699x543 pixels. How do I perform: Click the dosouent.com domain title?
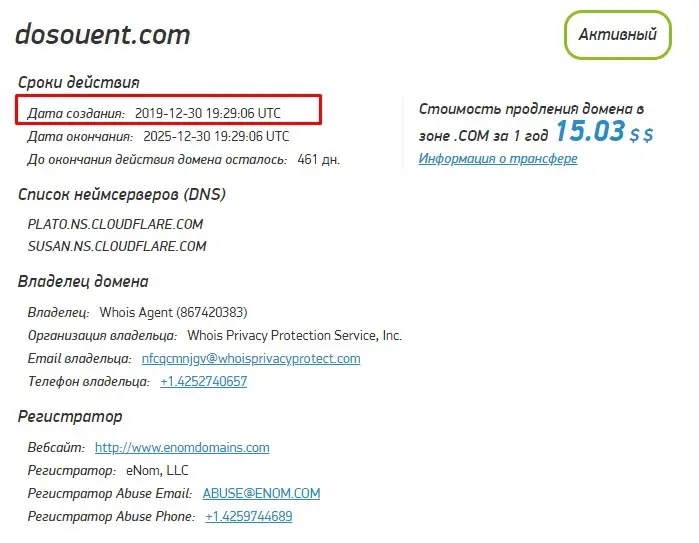(102, 34)
